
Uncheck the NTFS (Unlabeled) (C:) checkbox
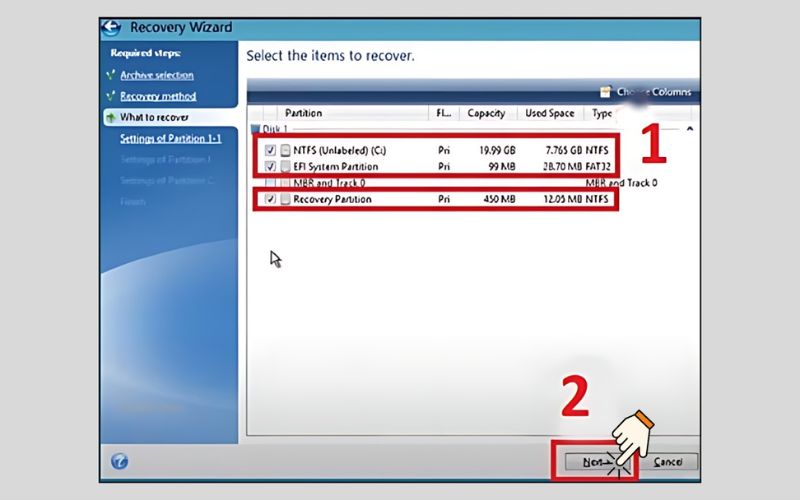[x=270, y=150]
